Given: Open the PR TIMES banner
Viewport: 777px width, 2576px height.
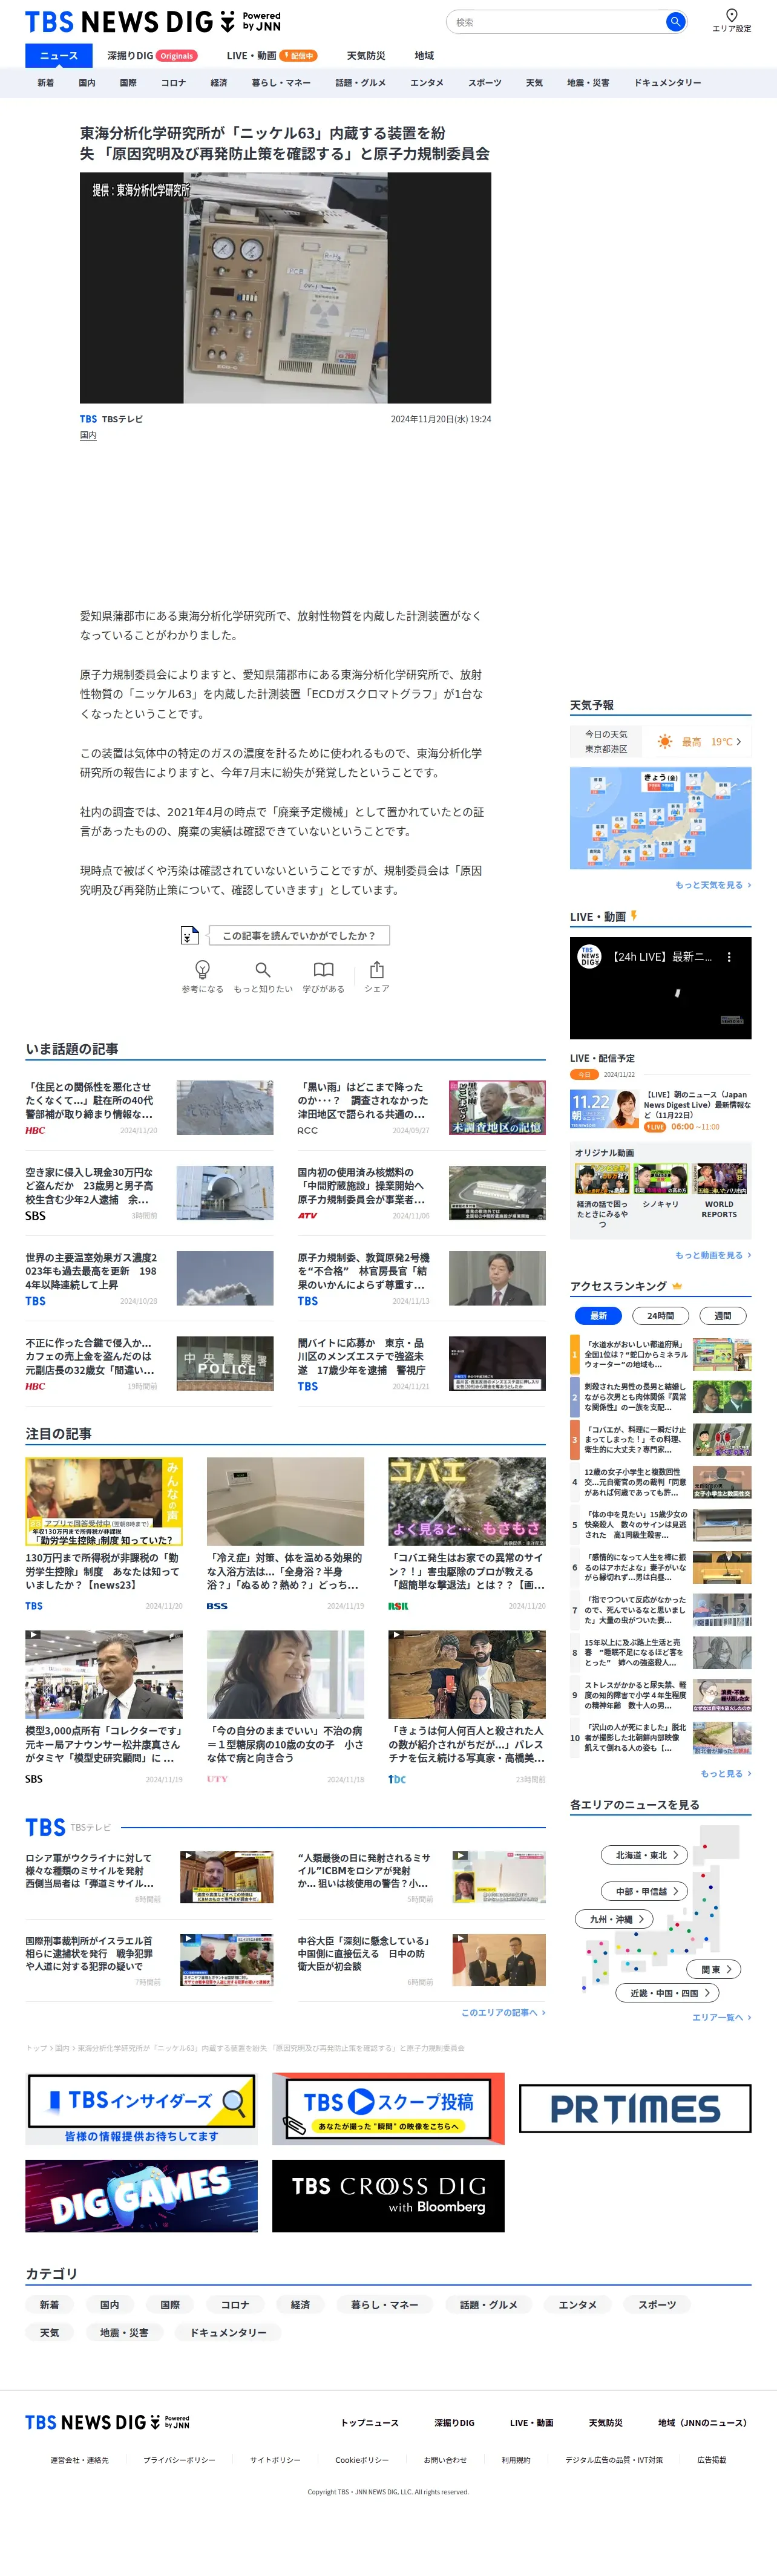Looking at the screenshot, I should (x=635, y=2108).
